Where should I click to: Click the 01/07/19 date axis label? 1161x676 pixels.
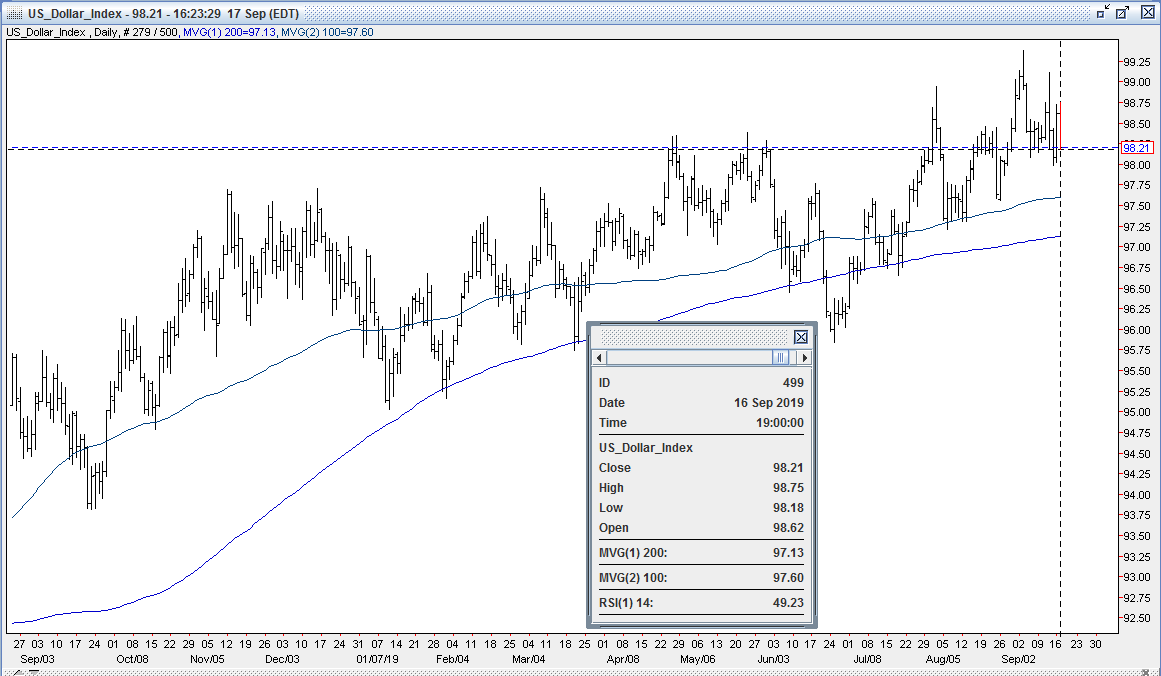pos(378,659)
